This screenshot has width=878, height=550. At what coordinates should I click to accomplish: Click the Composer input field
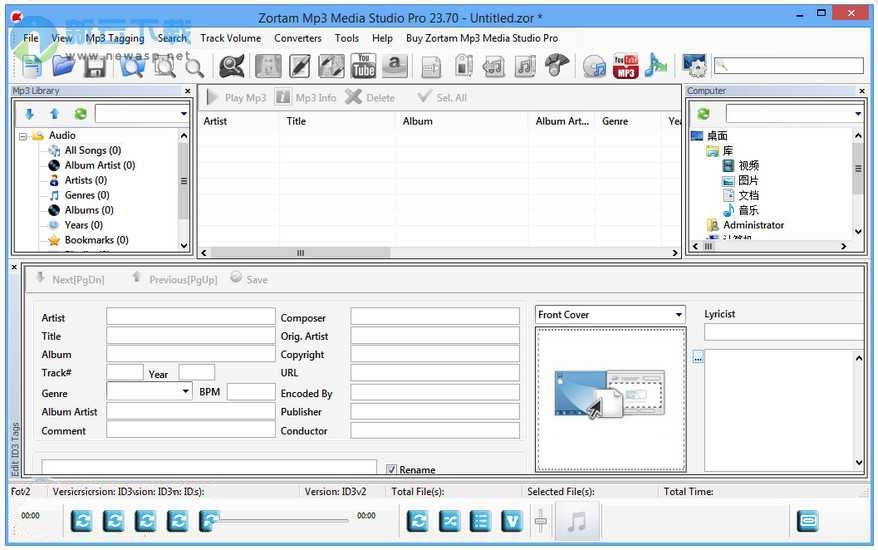435,316
